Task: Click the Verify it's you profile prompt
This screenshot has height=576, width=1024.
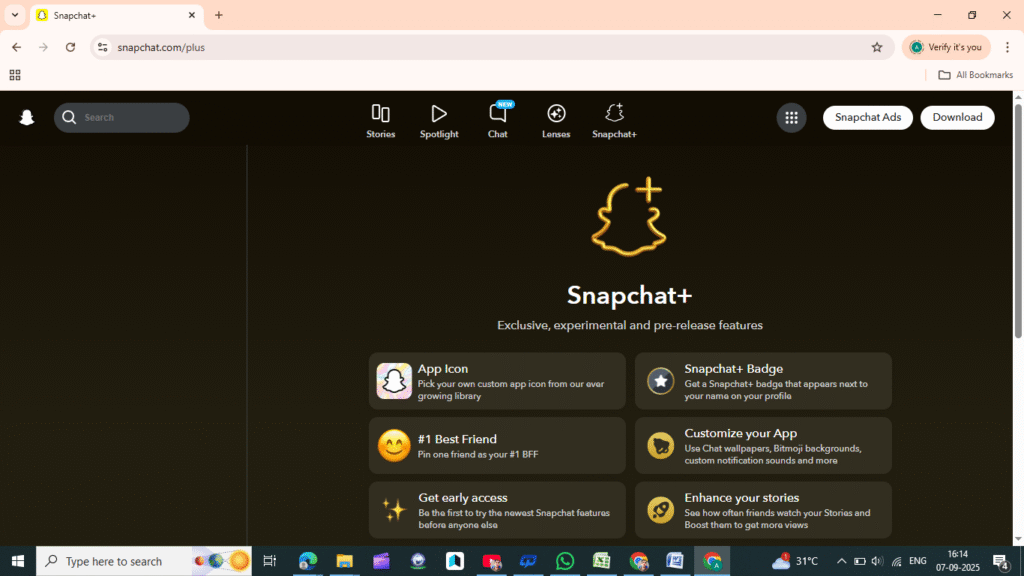Action: (944, 47)
